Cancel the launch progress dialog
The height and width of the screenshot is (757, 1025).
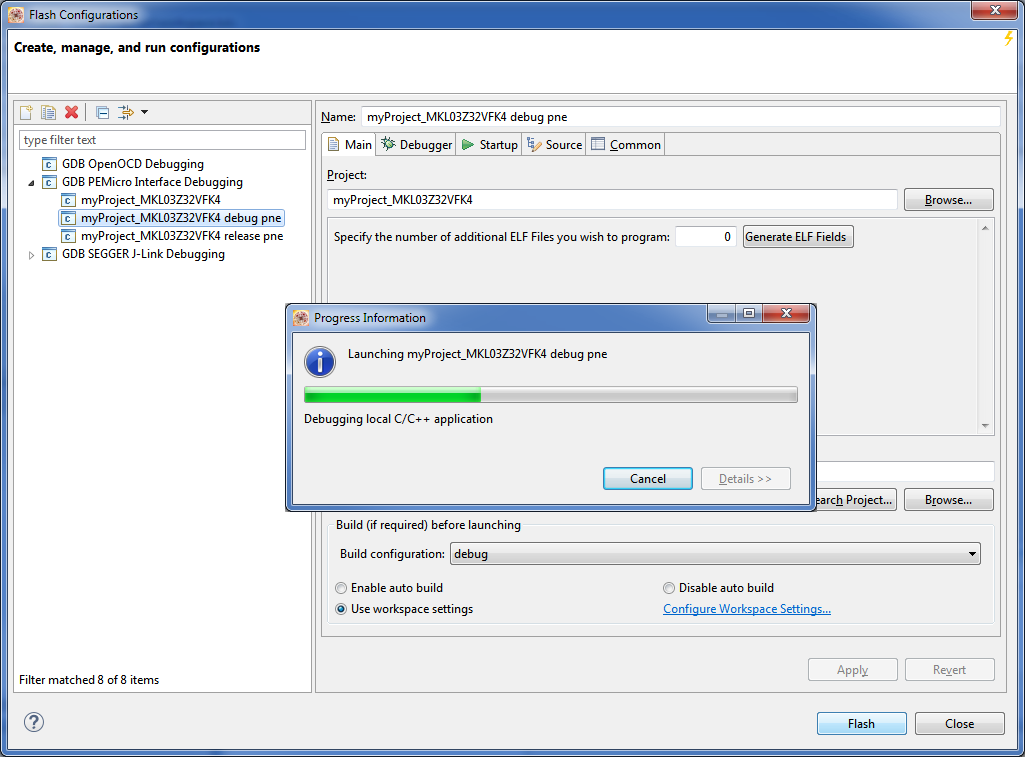tap(647, 479)
